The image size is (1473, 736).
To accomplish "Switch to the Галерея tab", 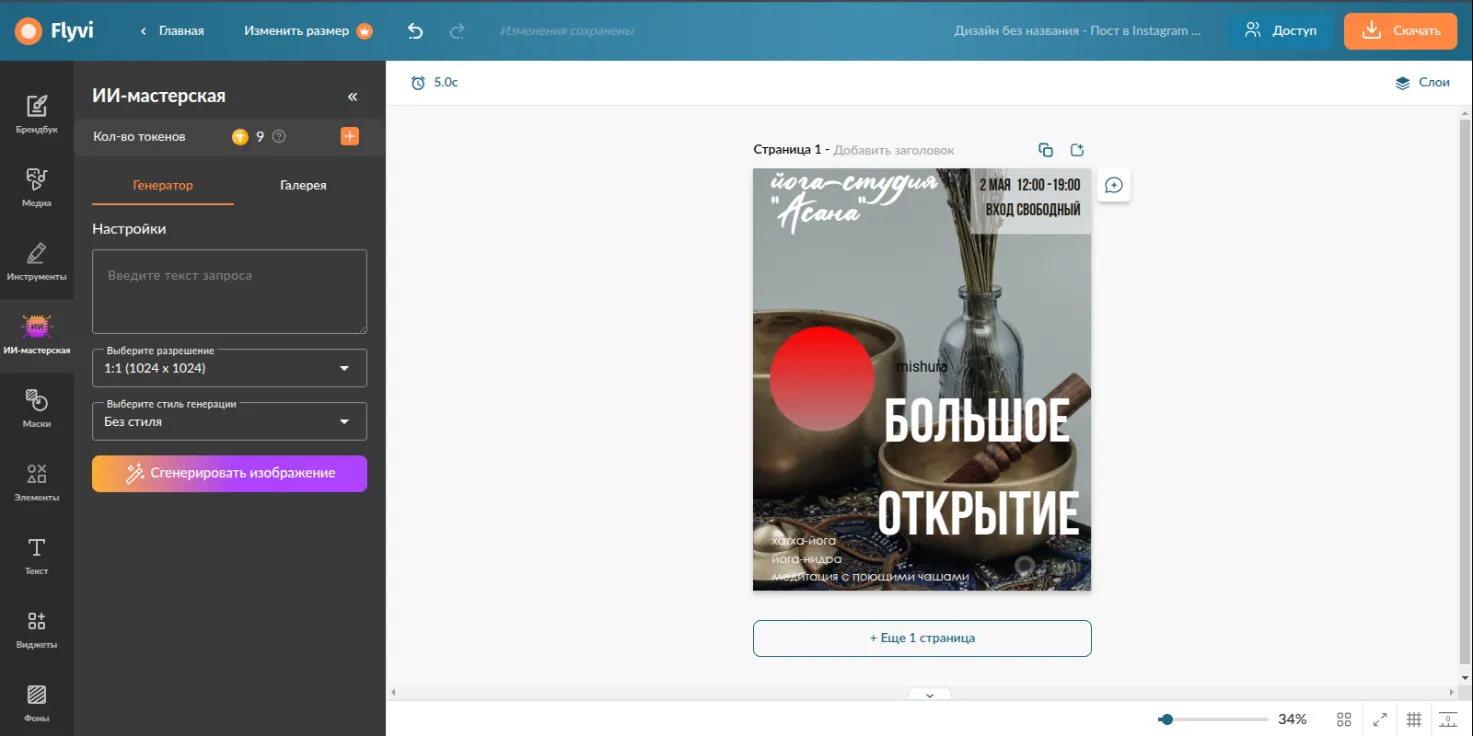I will click(x=301, y=185).
